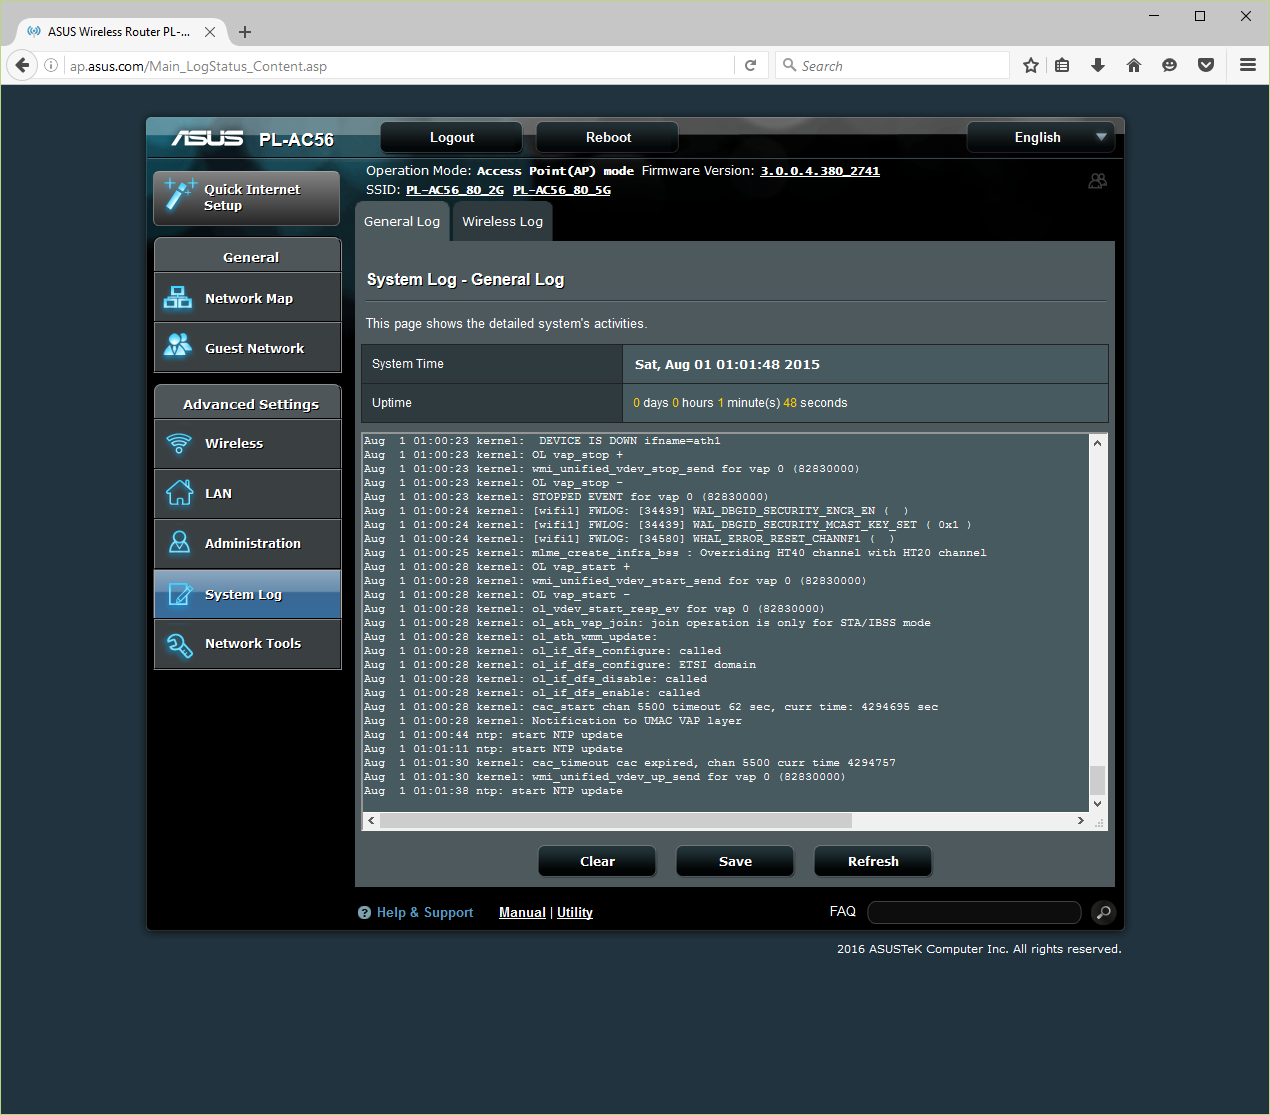Click the Refresh button below the log
The width and height of the screenshot is (1270, 1115).
tap(872, 861)
